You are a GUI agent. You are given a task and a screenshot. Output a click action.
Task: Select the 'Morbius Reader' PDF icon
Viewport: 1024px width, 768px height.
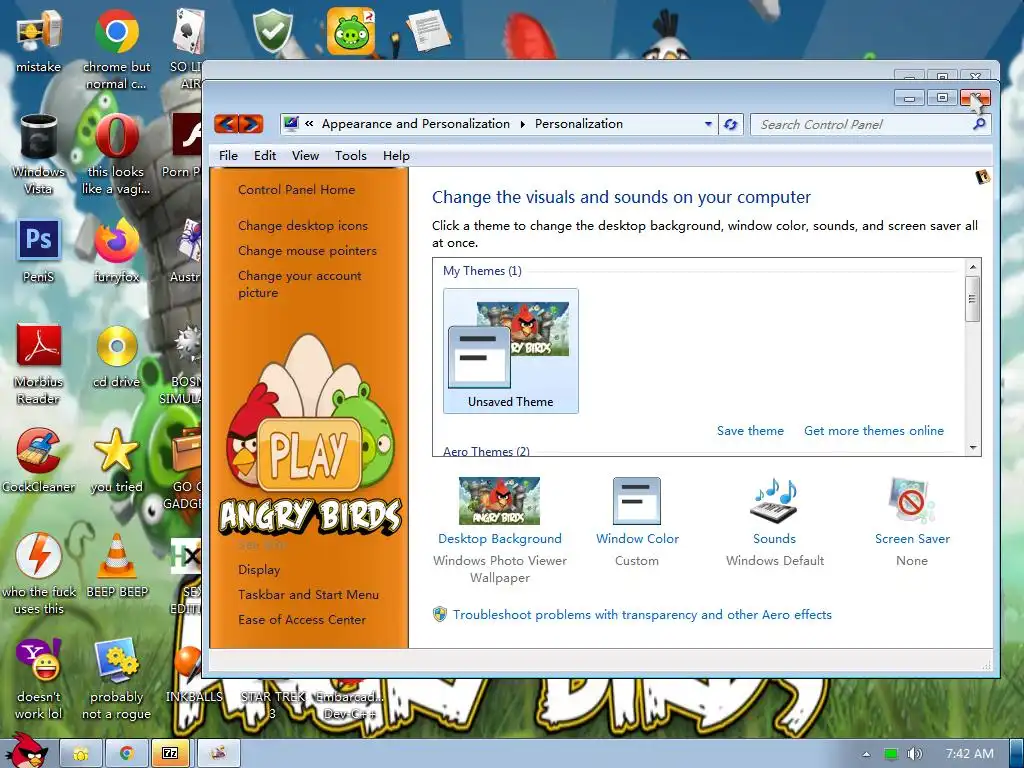(39, 364)
